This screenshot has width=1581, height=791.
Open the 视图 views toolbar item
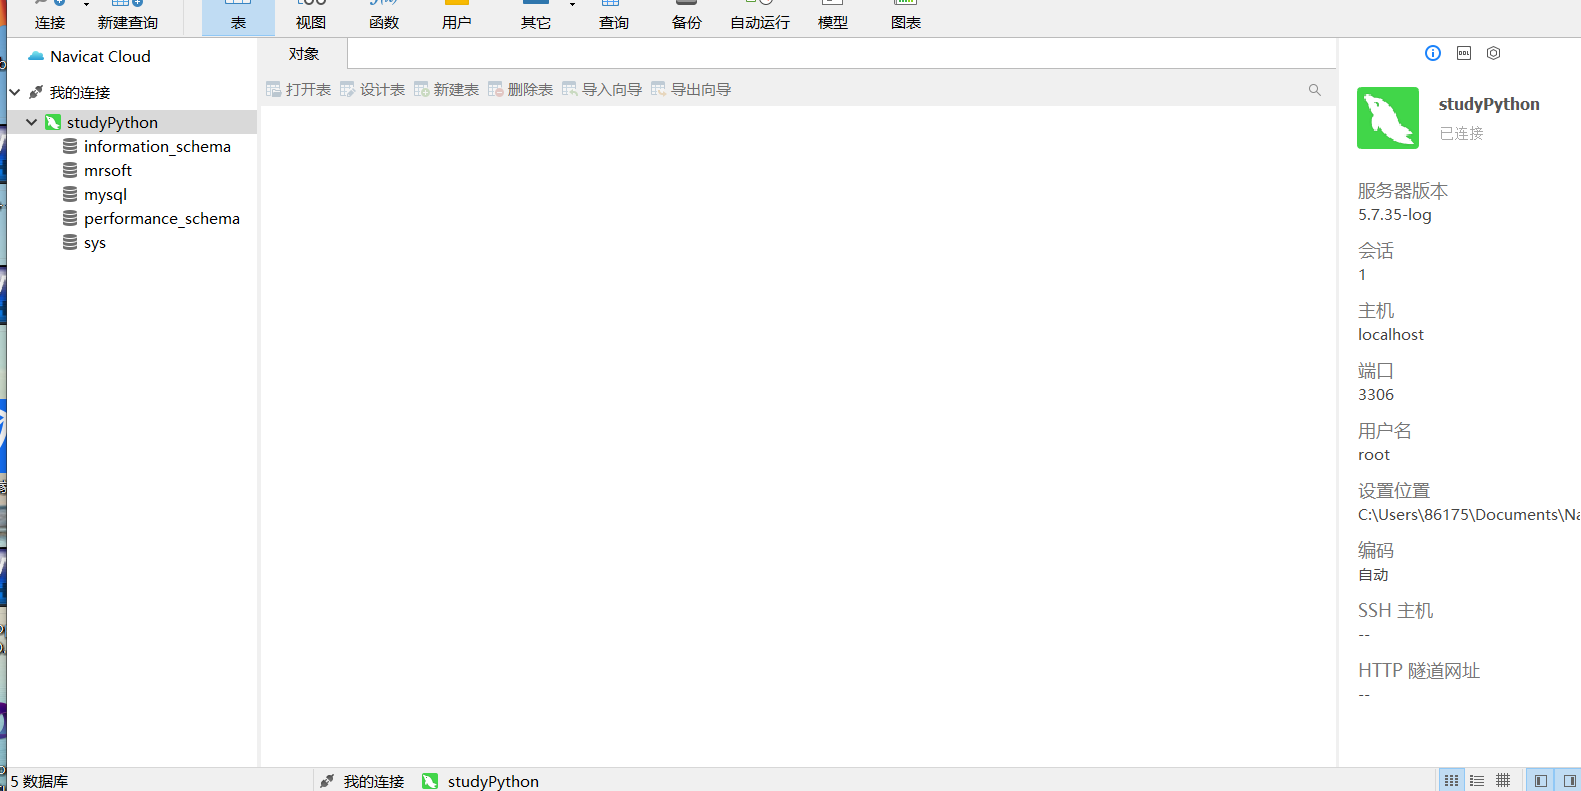pyautogui.click(x=311, y=16)
